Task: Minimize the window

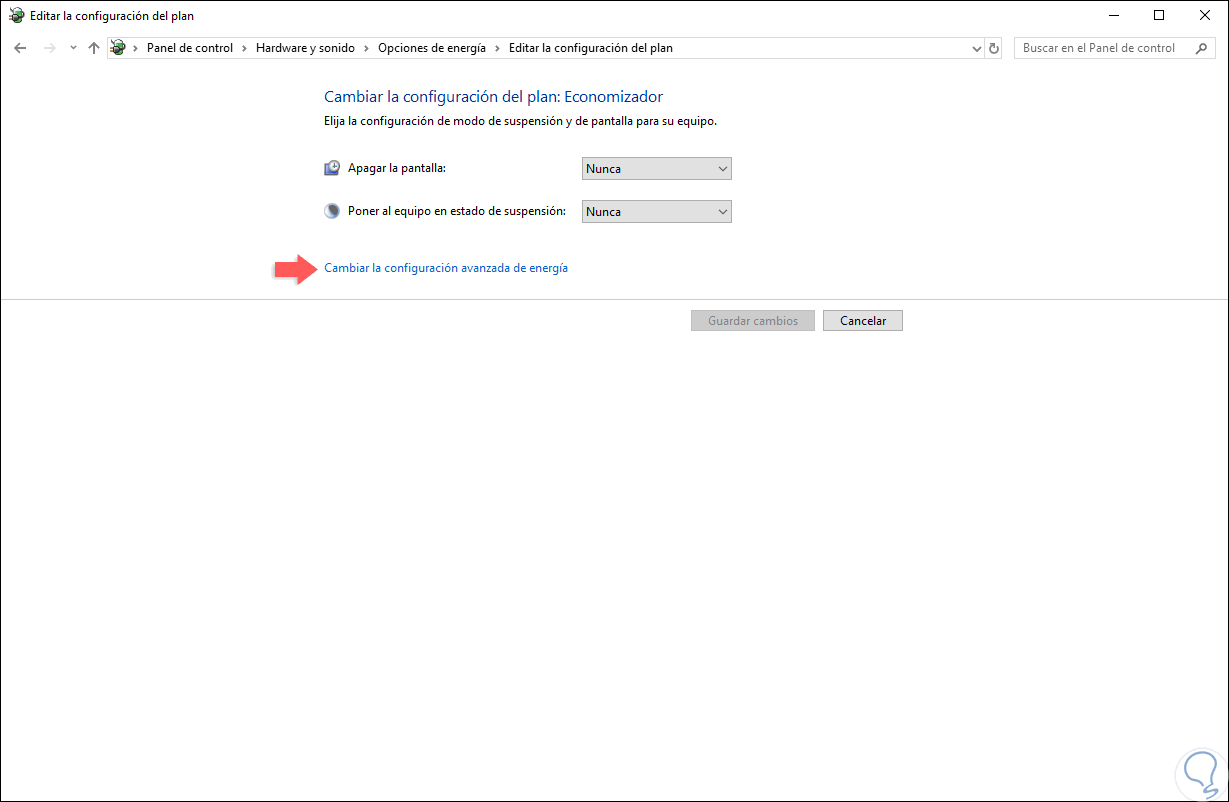Action: point(1114,15)
